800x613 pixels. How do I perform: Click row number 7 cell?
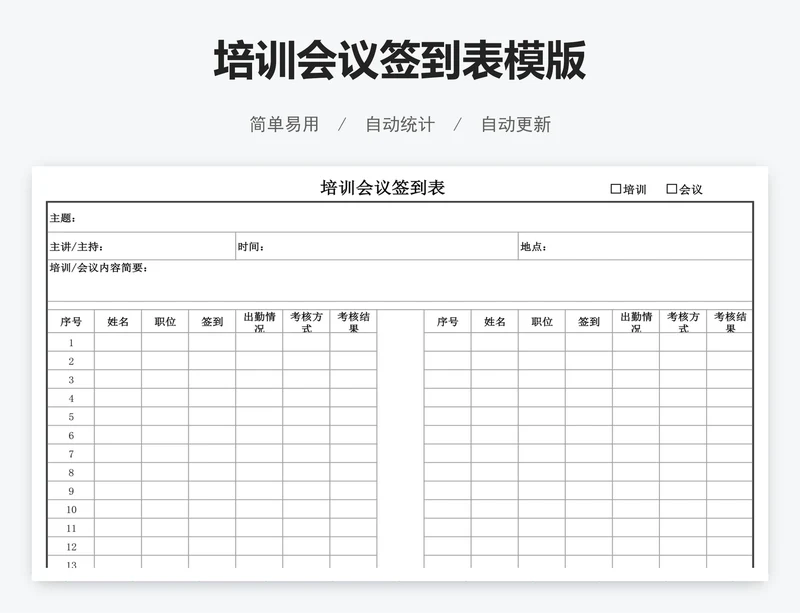tap(71, 454)
